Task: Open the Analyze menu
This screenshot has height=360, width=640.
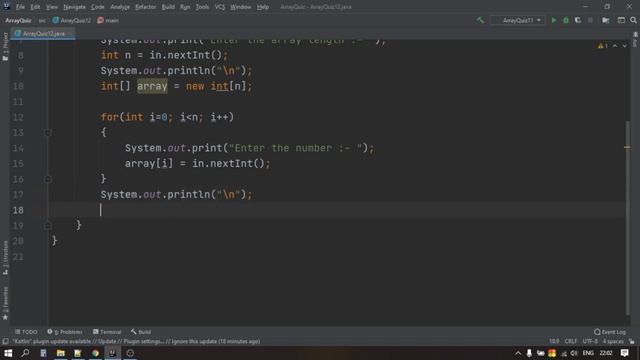Action: 120,7
